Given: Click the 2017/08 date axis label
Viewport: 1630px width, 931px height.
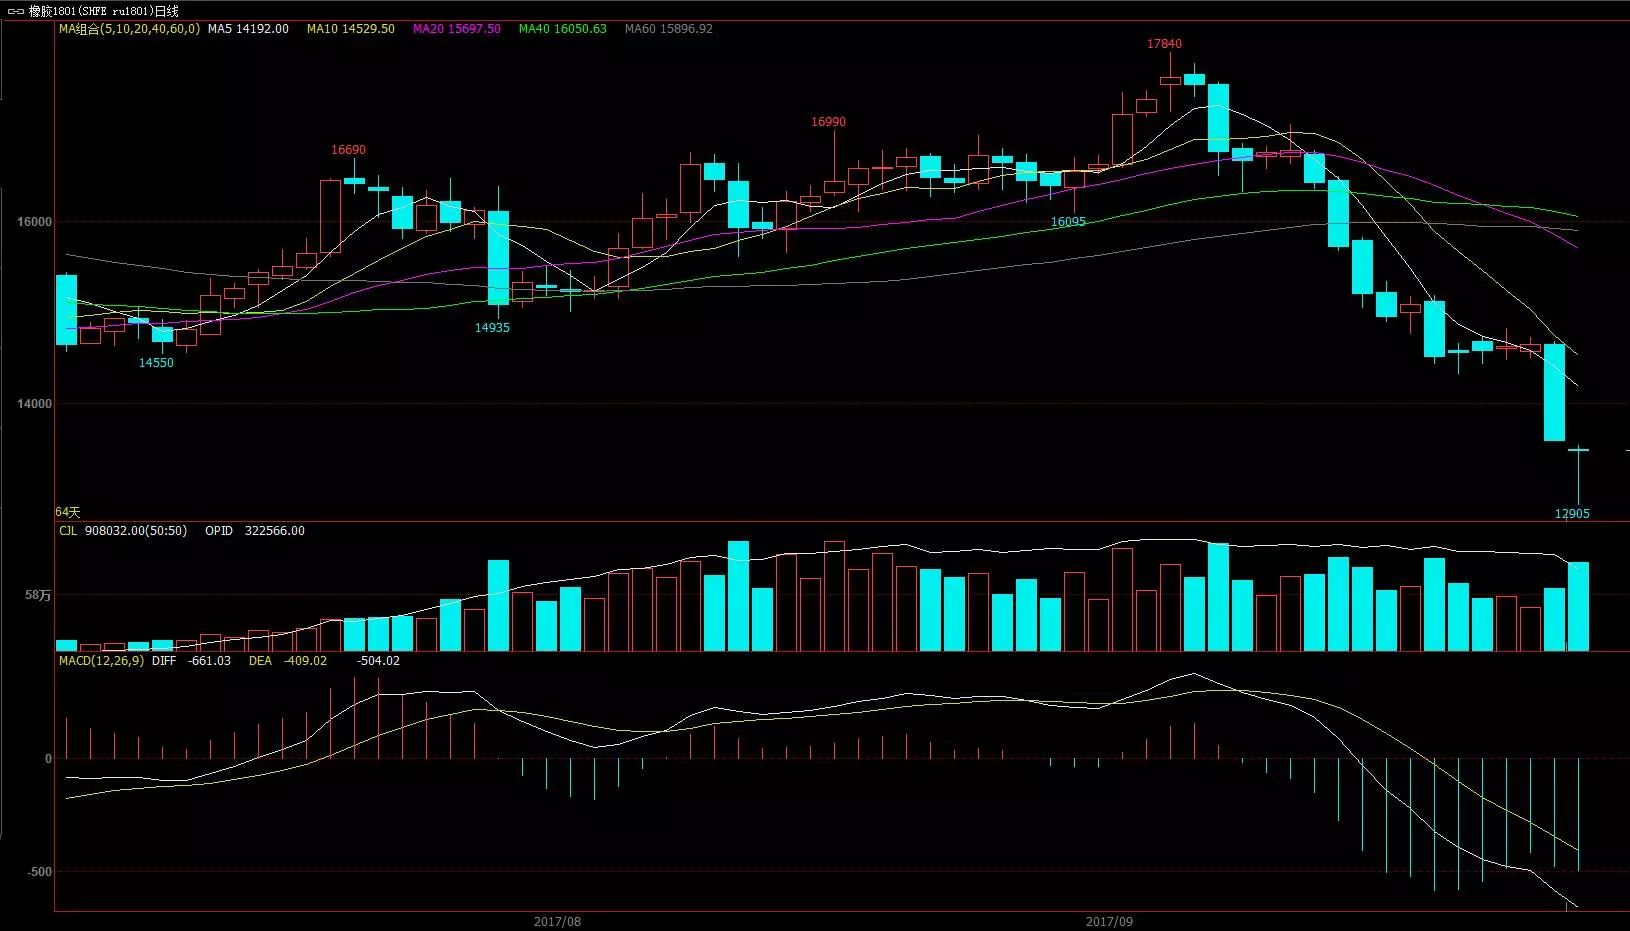Looking at the screenshot, I should pos(557,922).
